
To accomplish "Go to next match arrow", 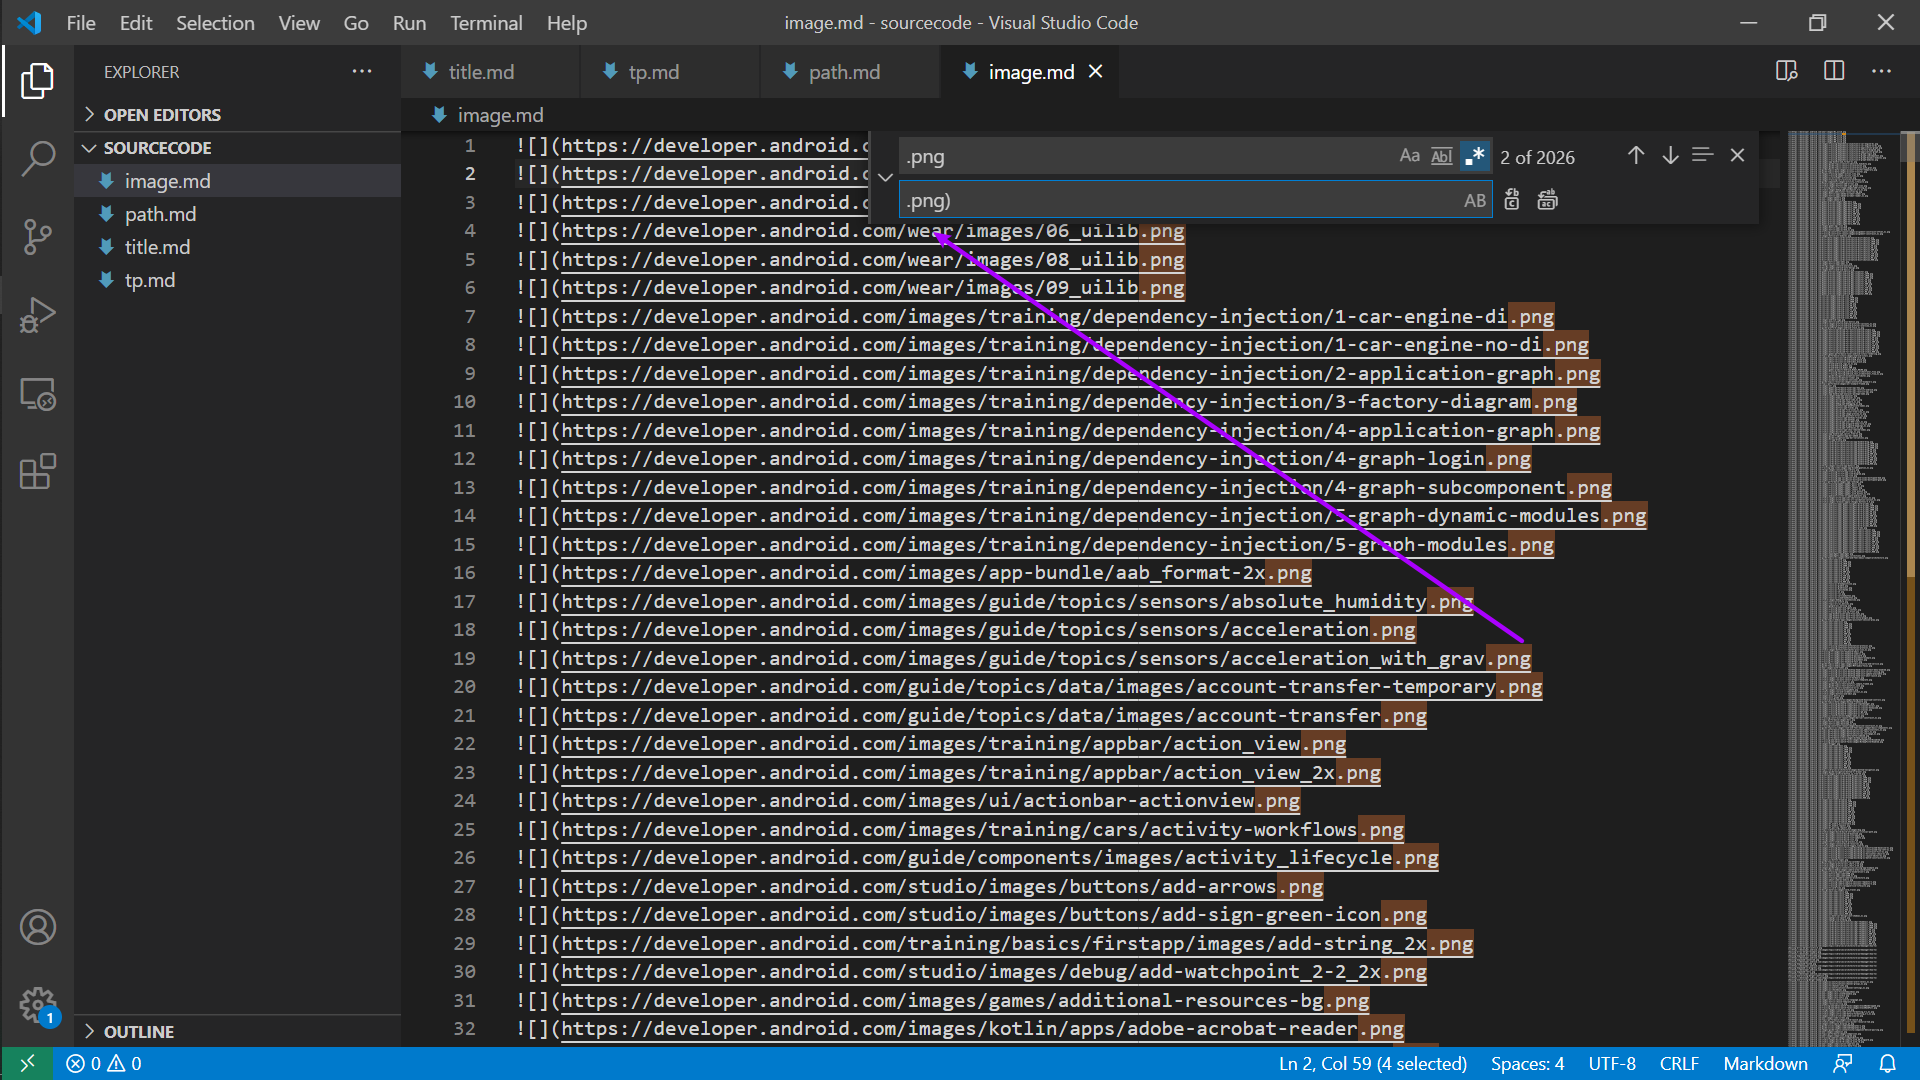I will [1670, 156].
